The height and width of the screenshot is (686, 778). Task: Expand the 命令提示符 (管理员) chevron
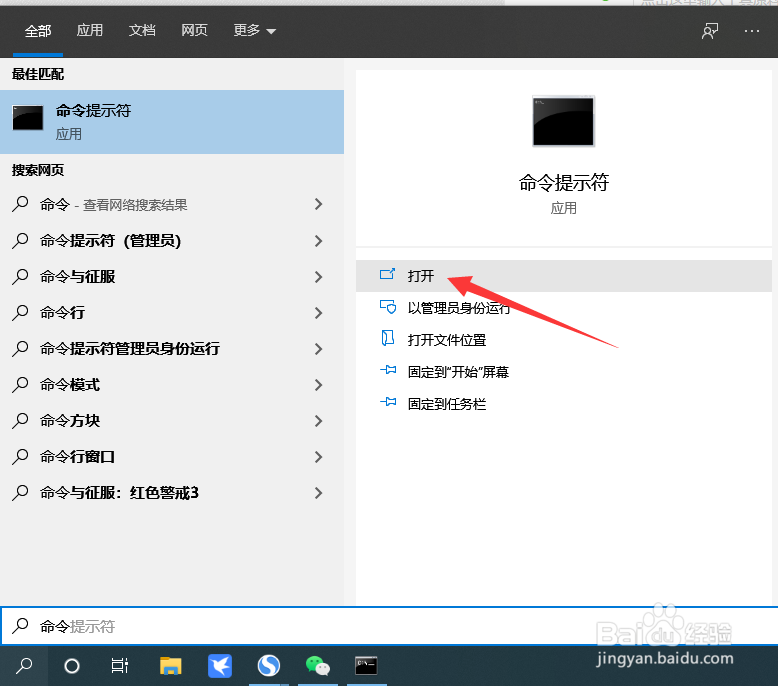[319, 241]
